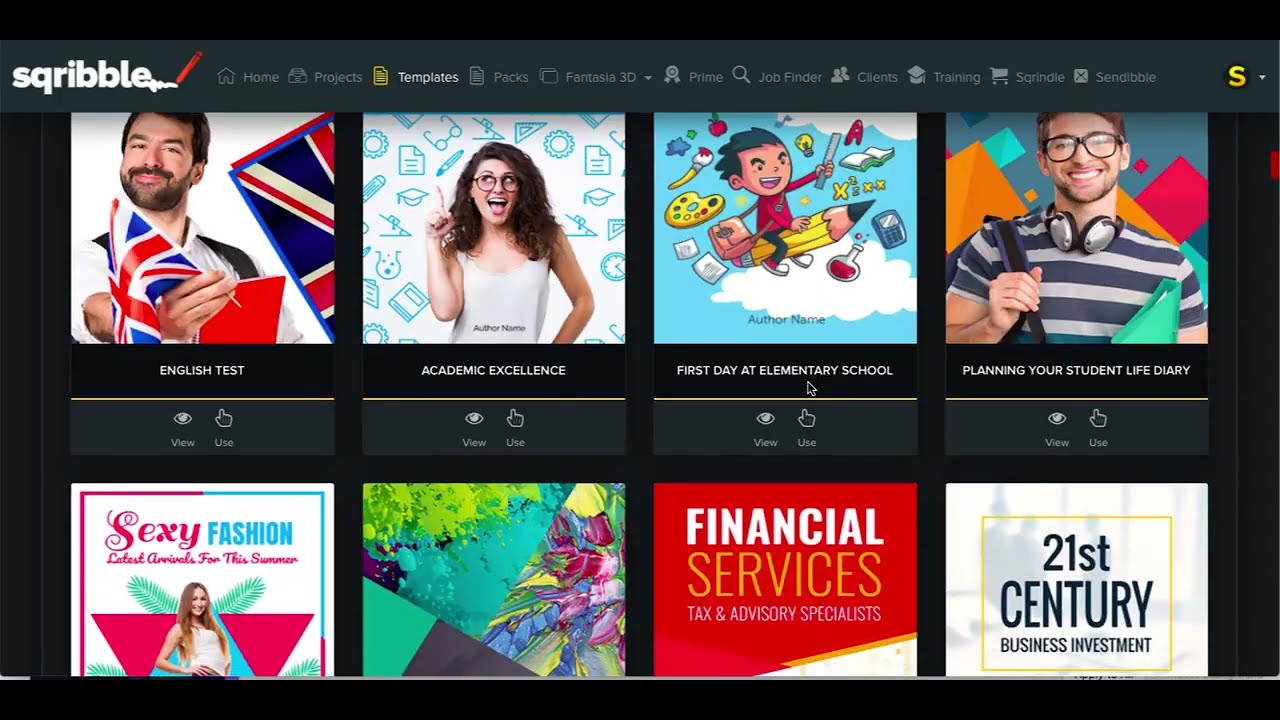The width and height of the screenshot is (1280, 720).
Task: Click the Prime link text
Action: pyautogui.click(x=706, y=77)
